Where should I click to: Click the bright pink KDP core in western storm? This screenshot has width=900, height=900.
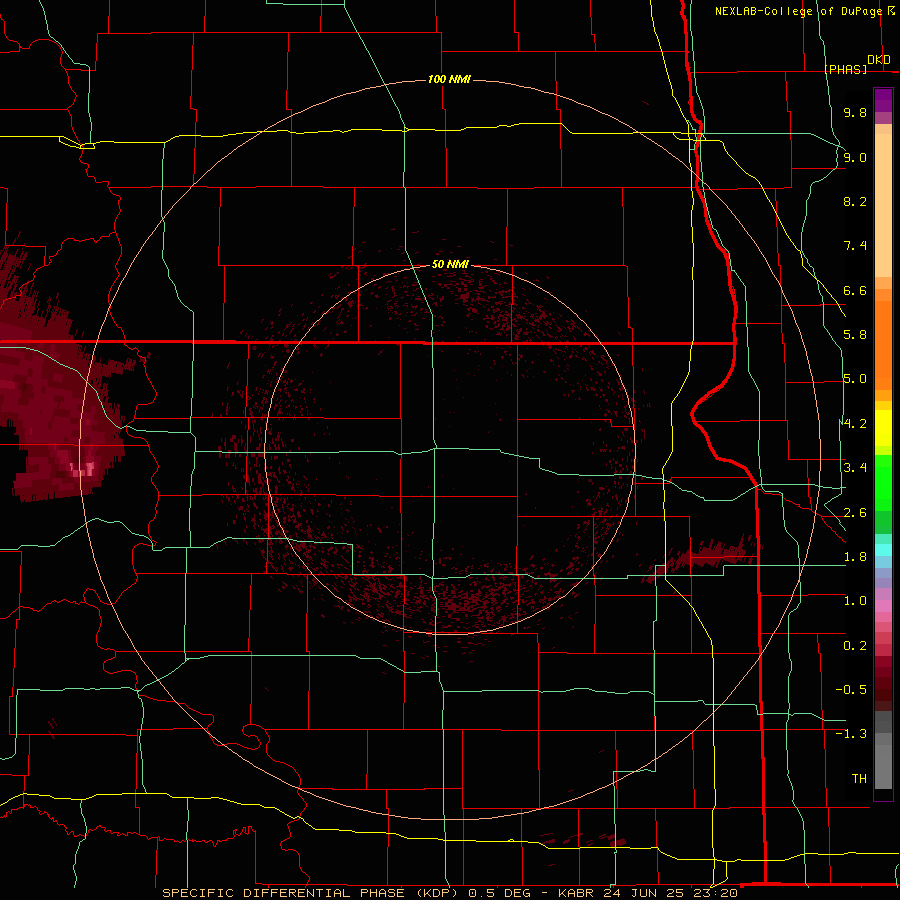(83, 470)
